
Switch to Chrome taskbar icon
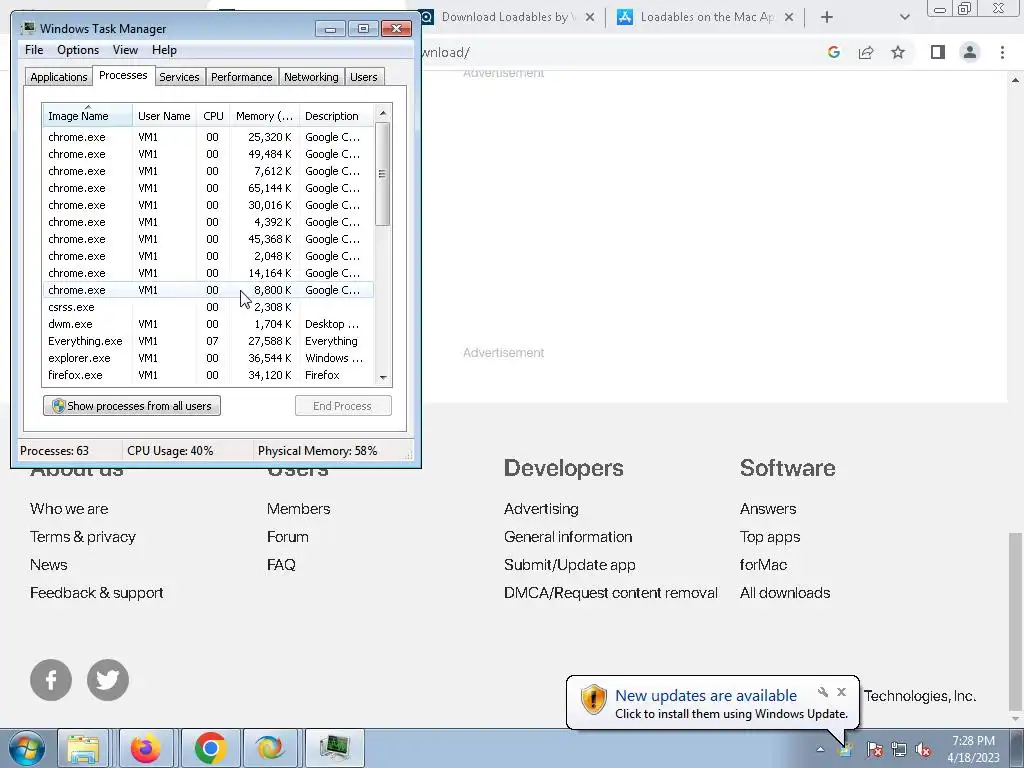click(210, 748)
